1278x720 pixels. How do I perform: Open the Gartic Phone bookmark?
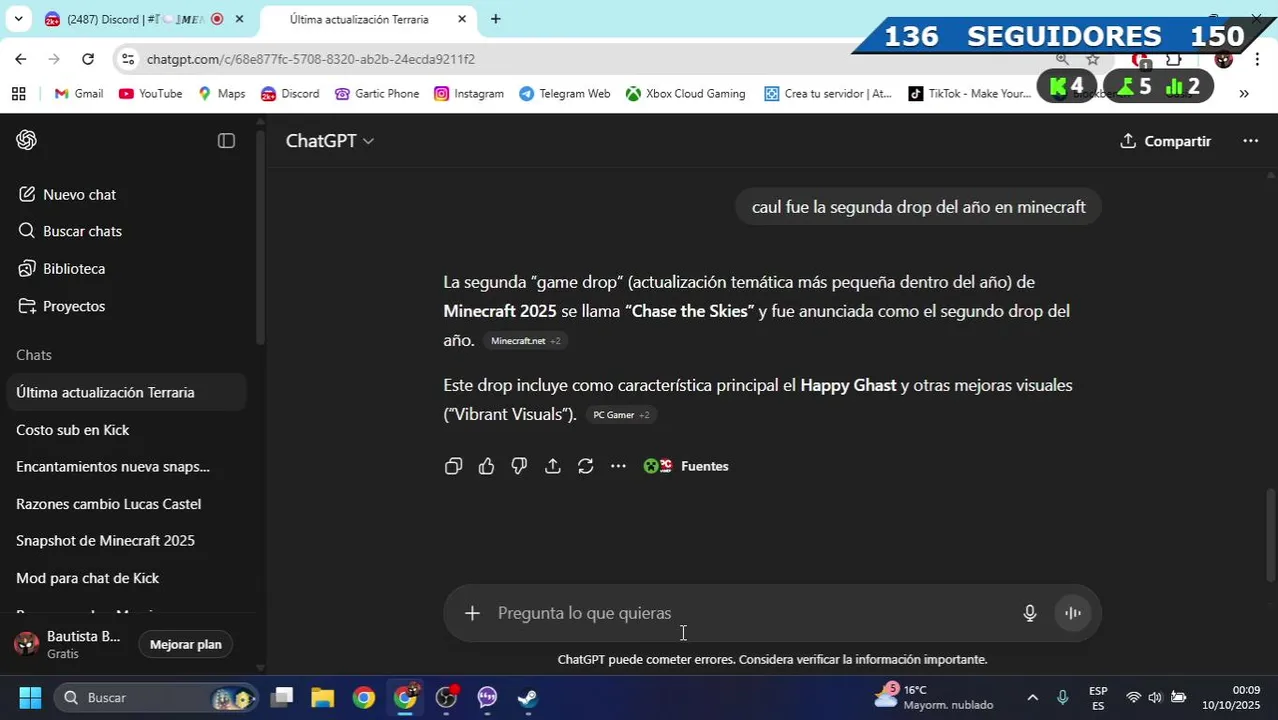click(377, 94)
